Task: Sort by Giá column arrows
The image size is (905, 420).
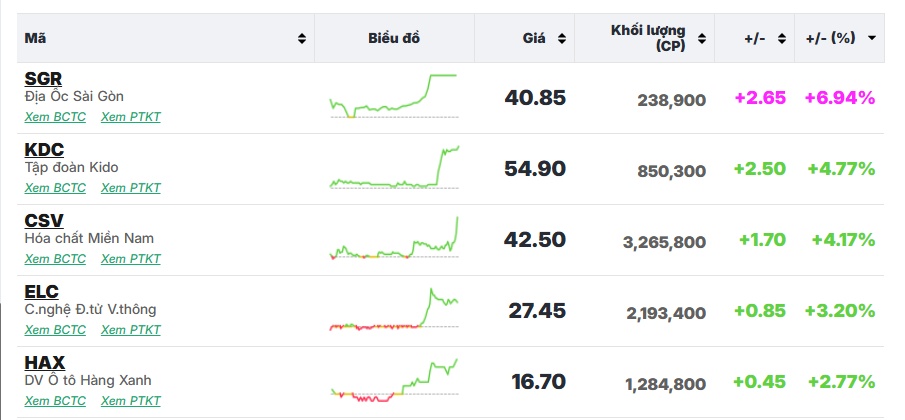Action: pos(562,39)
